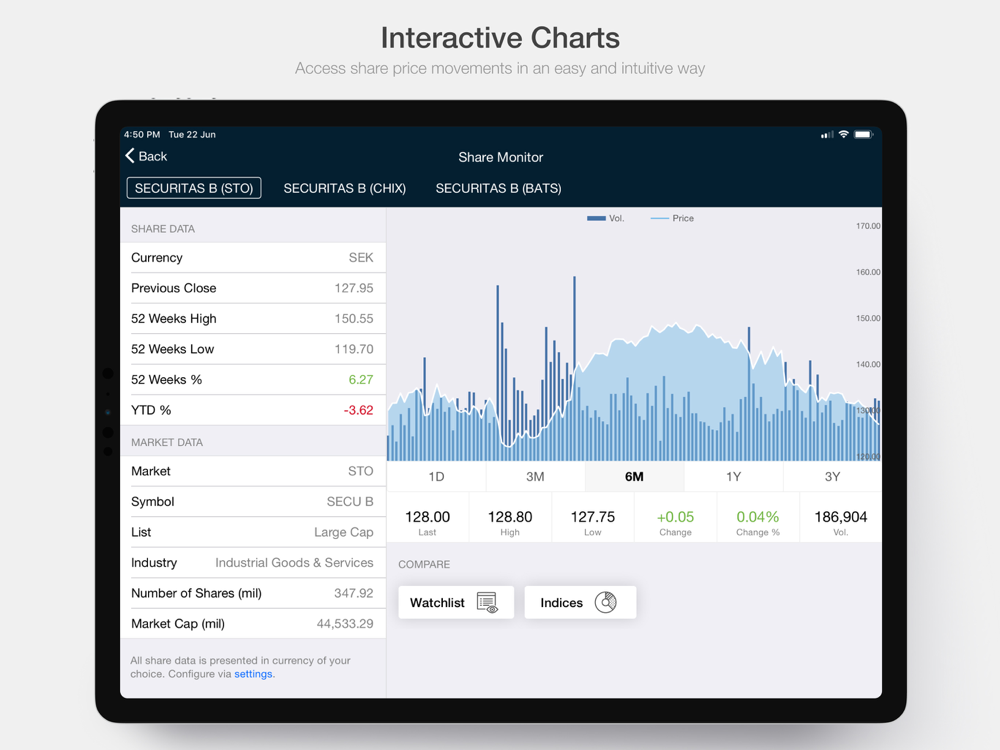Check the battery status icon
The height and width of the screenshot is (750, 1000).
click(x=864, y=135)
